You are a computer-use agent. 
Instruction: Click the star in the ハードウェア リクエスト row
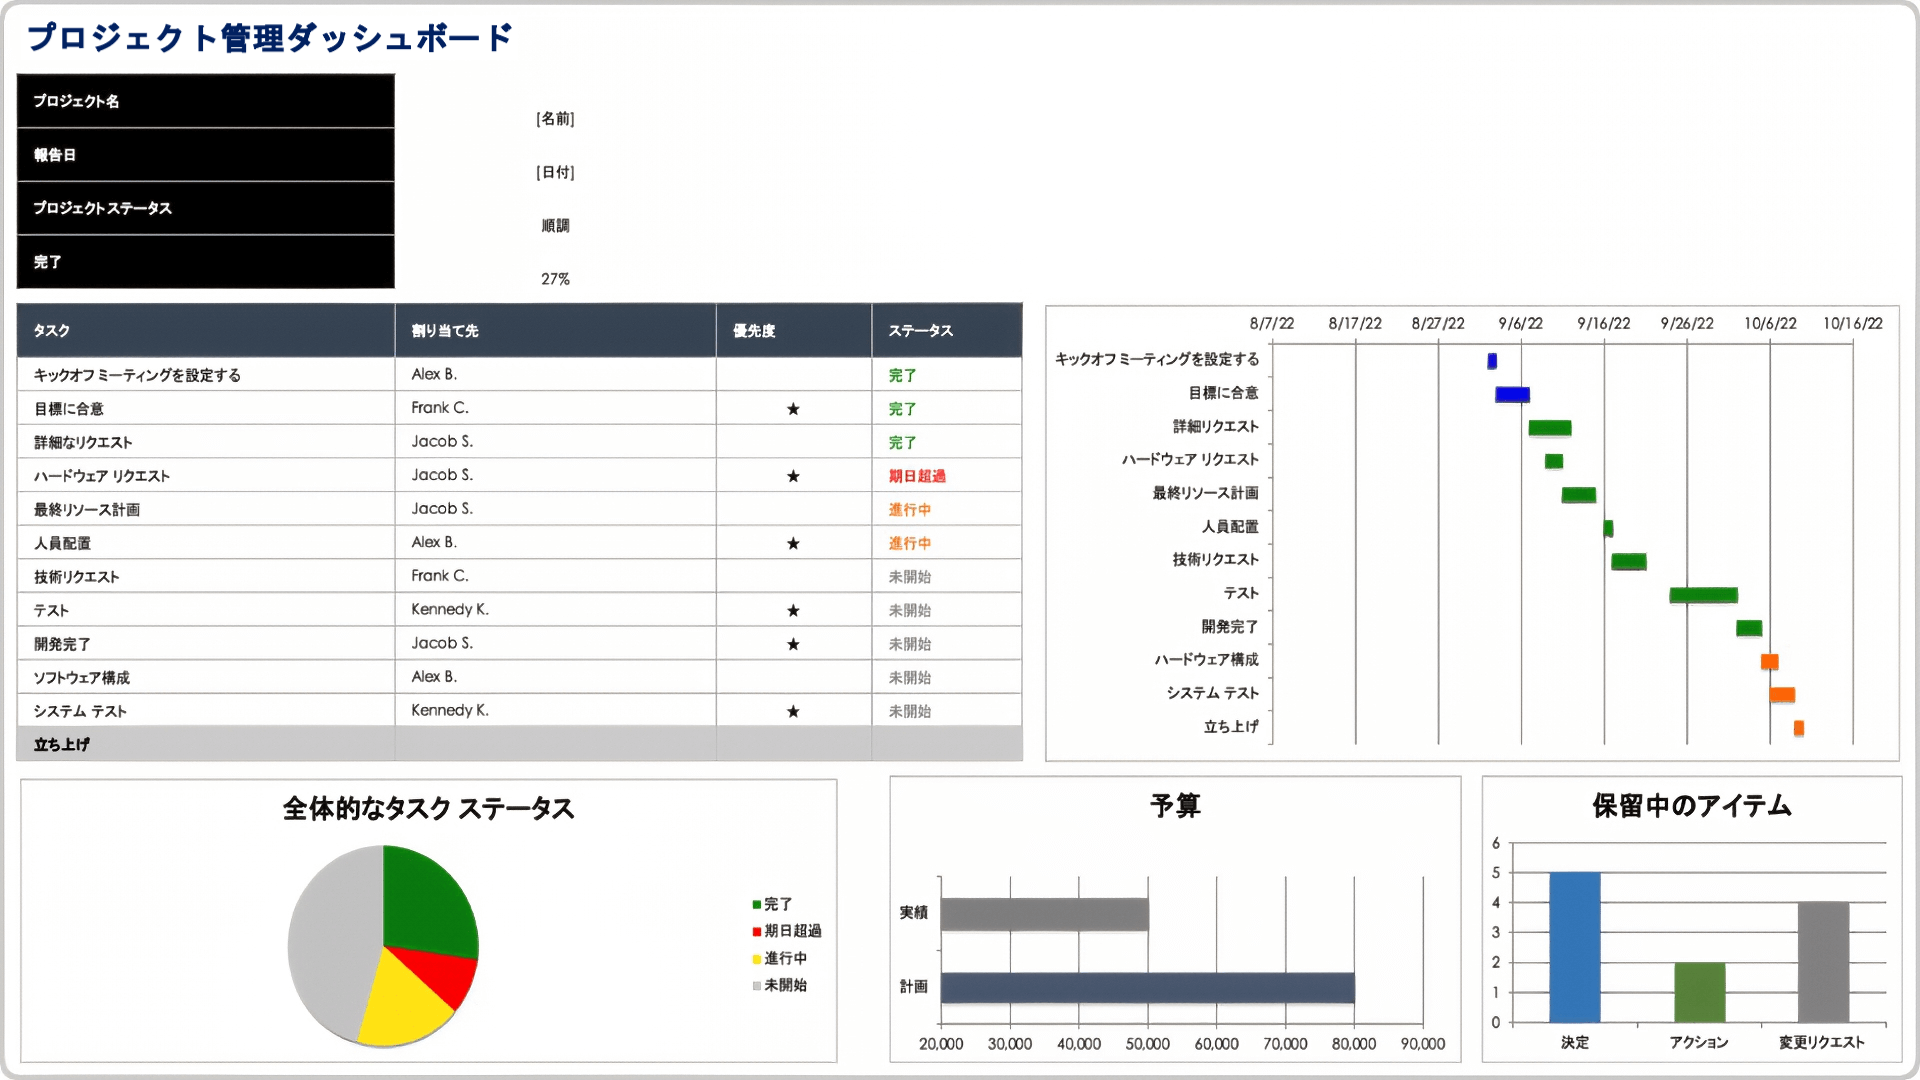(x=793, y=476)
